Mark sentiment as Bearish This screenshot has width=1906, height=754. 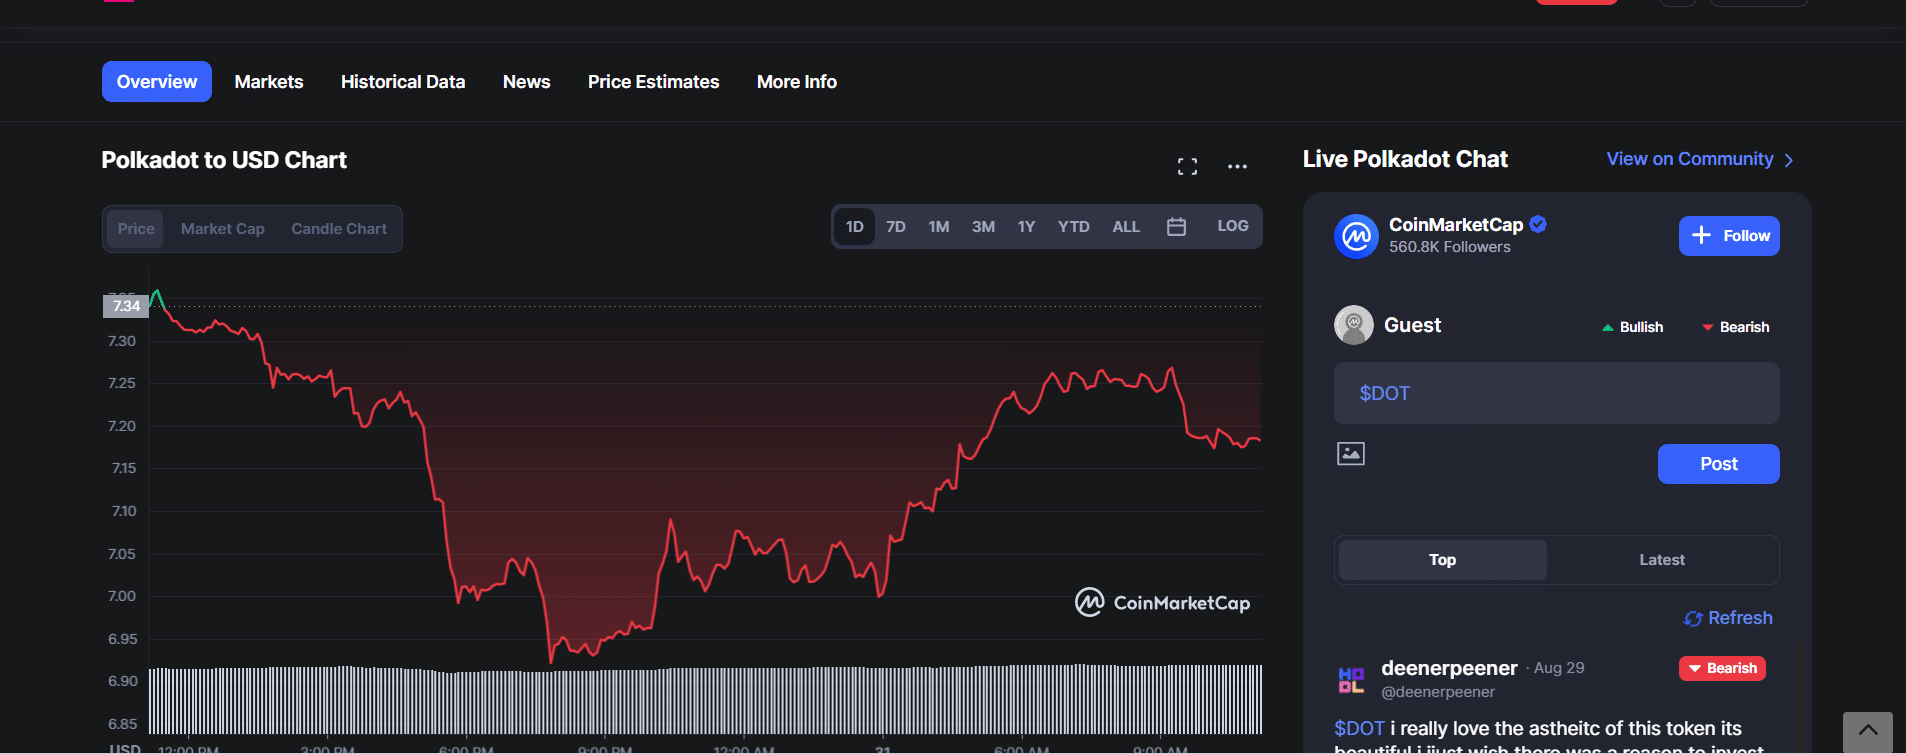coord(1735,327)
